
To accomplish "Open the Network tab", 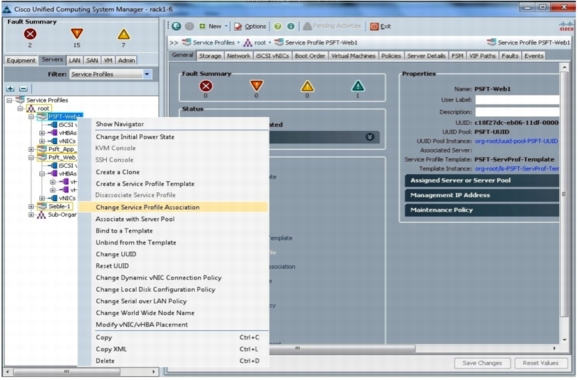I will tap(238, 56).
